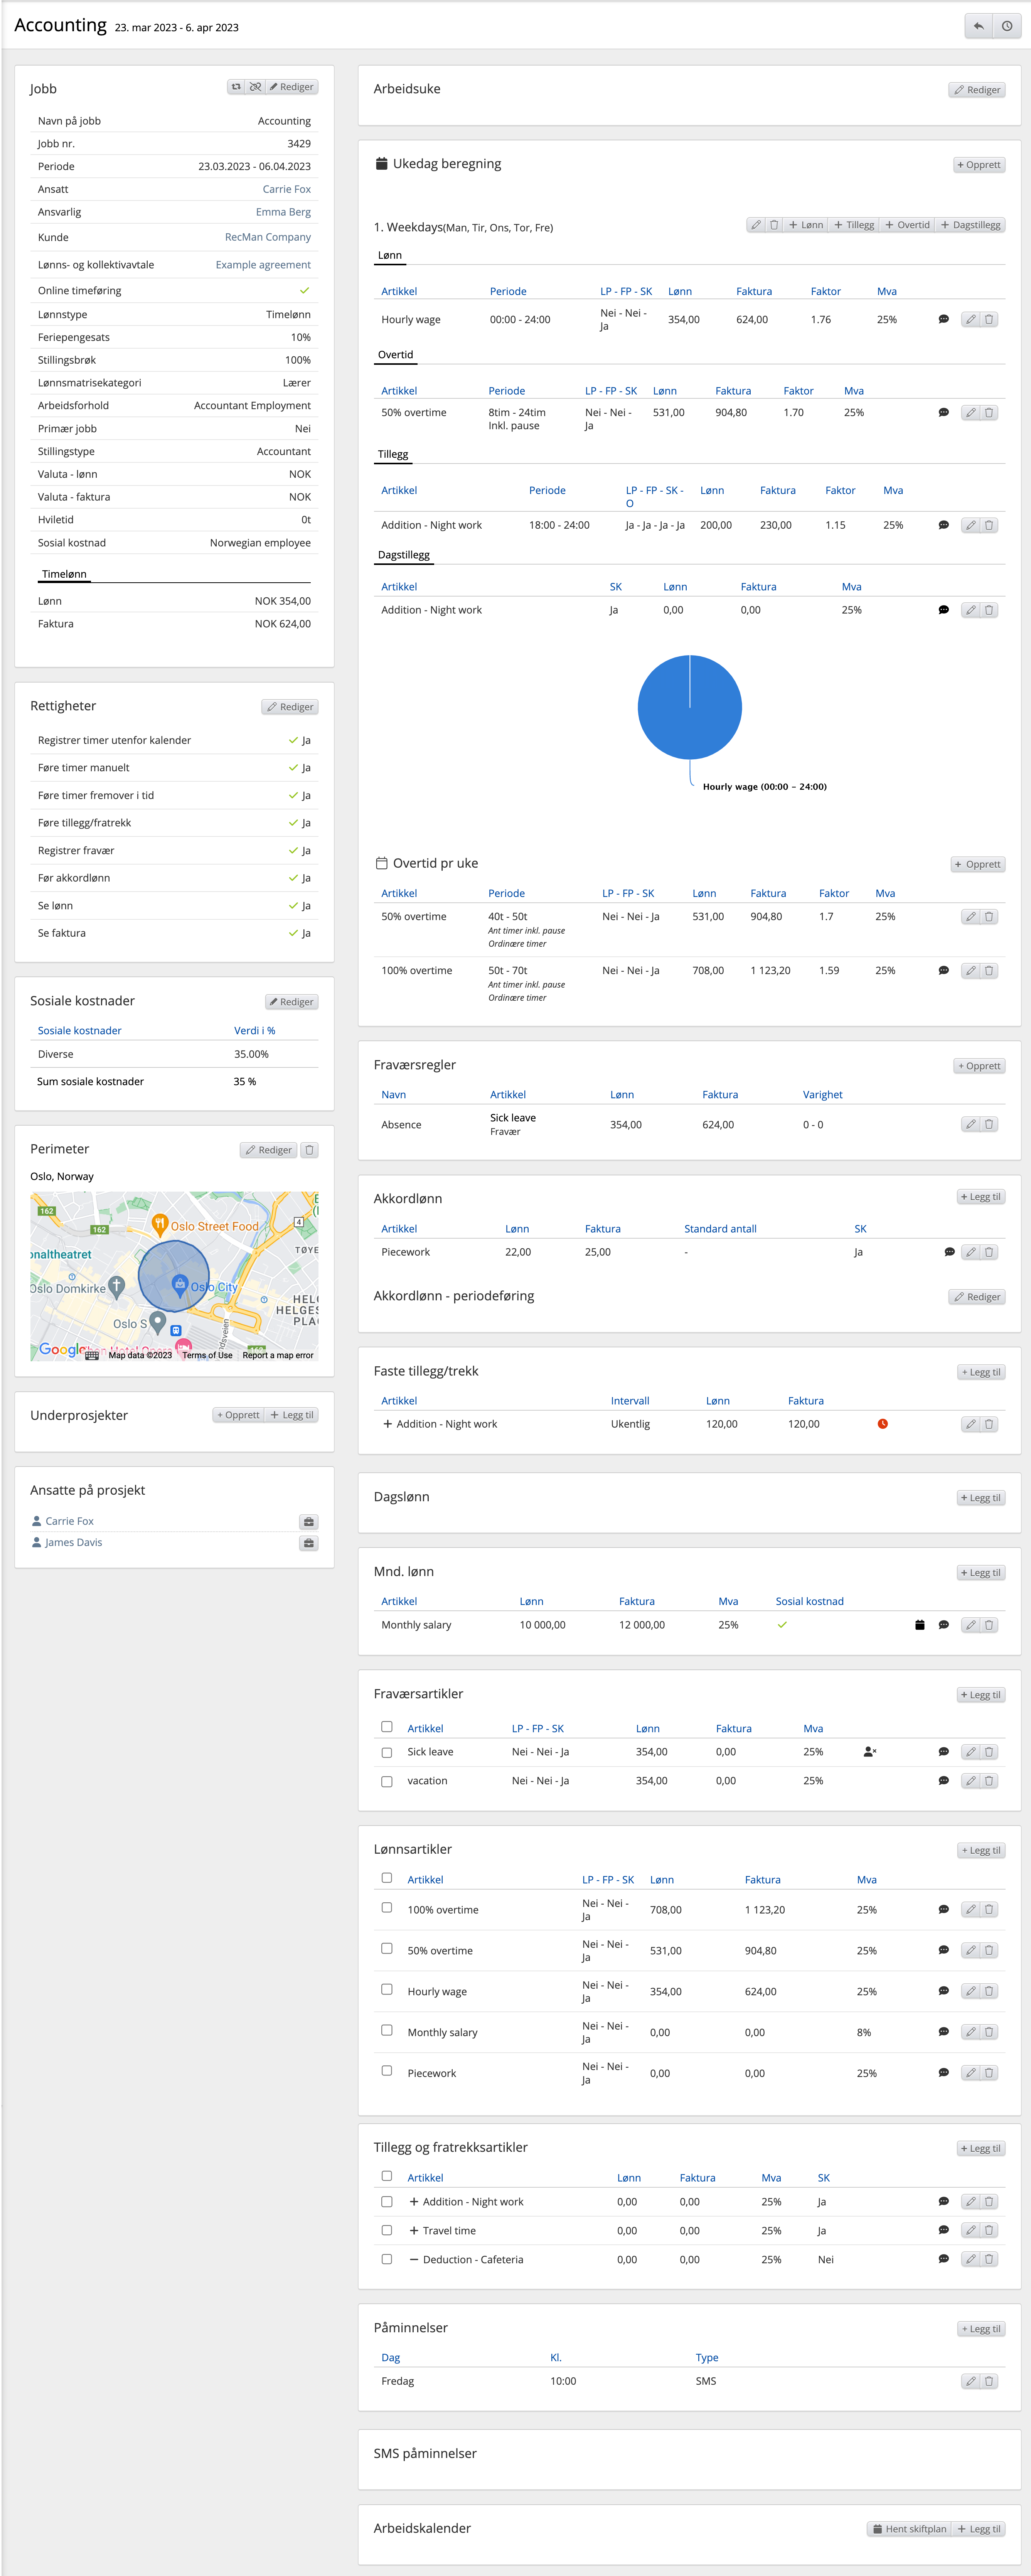This screenshot has width=1031, height=2576.
Task: Edit the Fredag reminder with pencil icon
Action: (970, 2381)
